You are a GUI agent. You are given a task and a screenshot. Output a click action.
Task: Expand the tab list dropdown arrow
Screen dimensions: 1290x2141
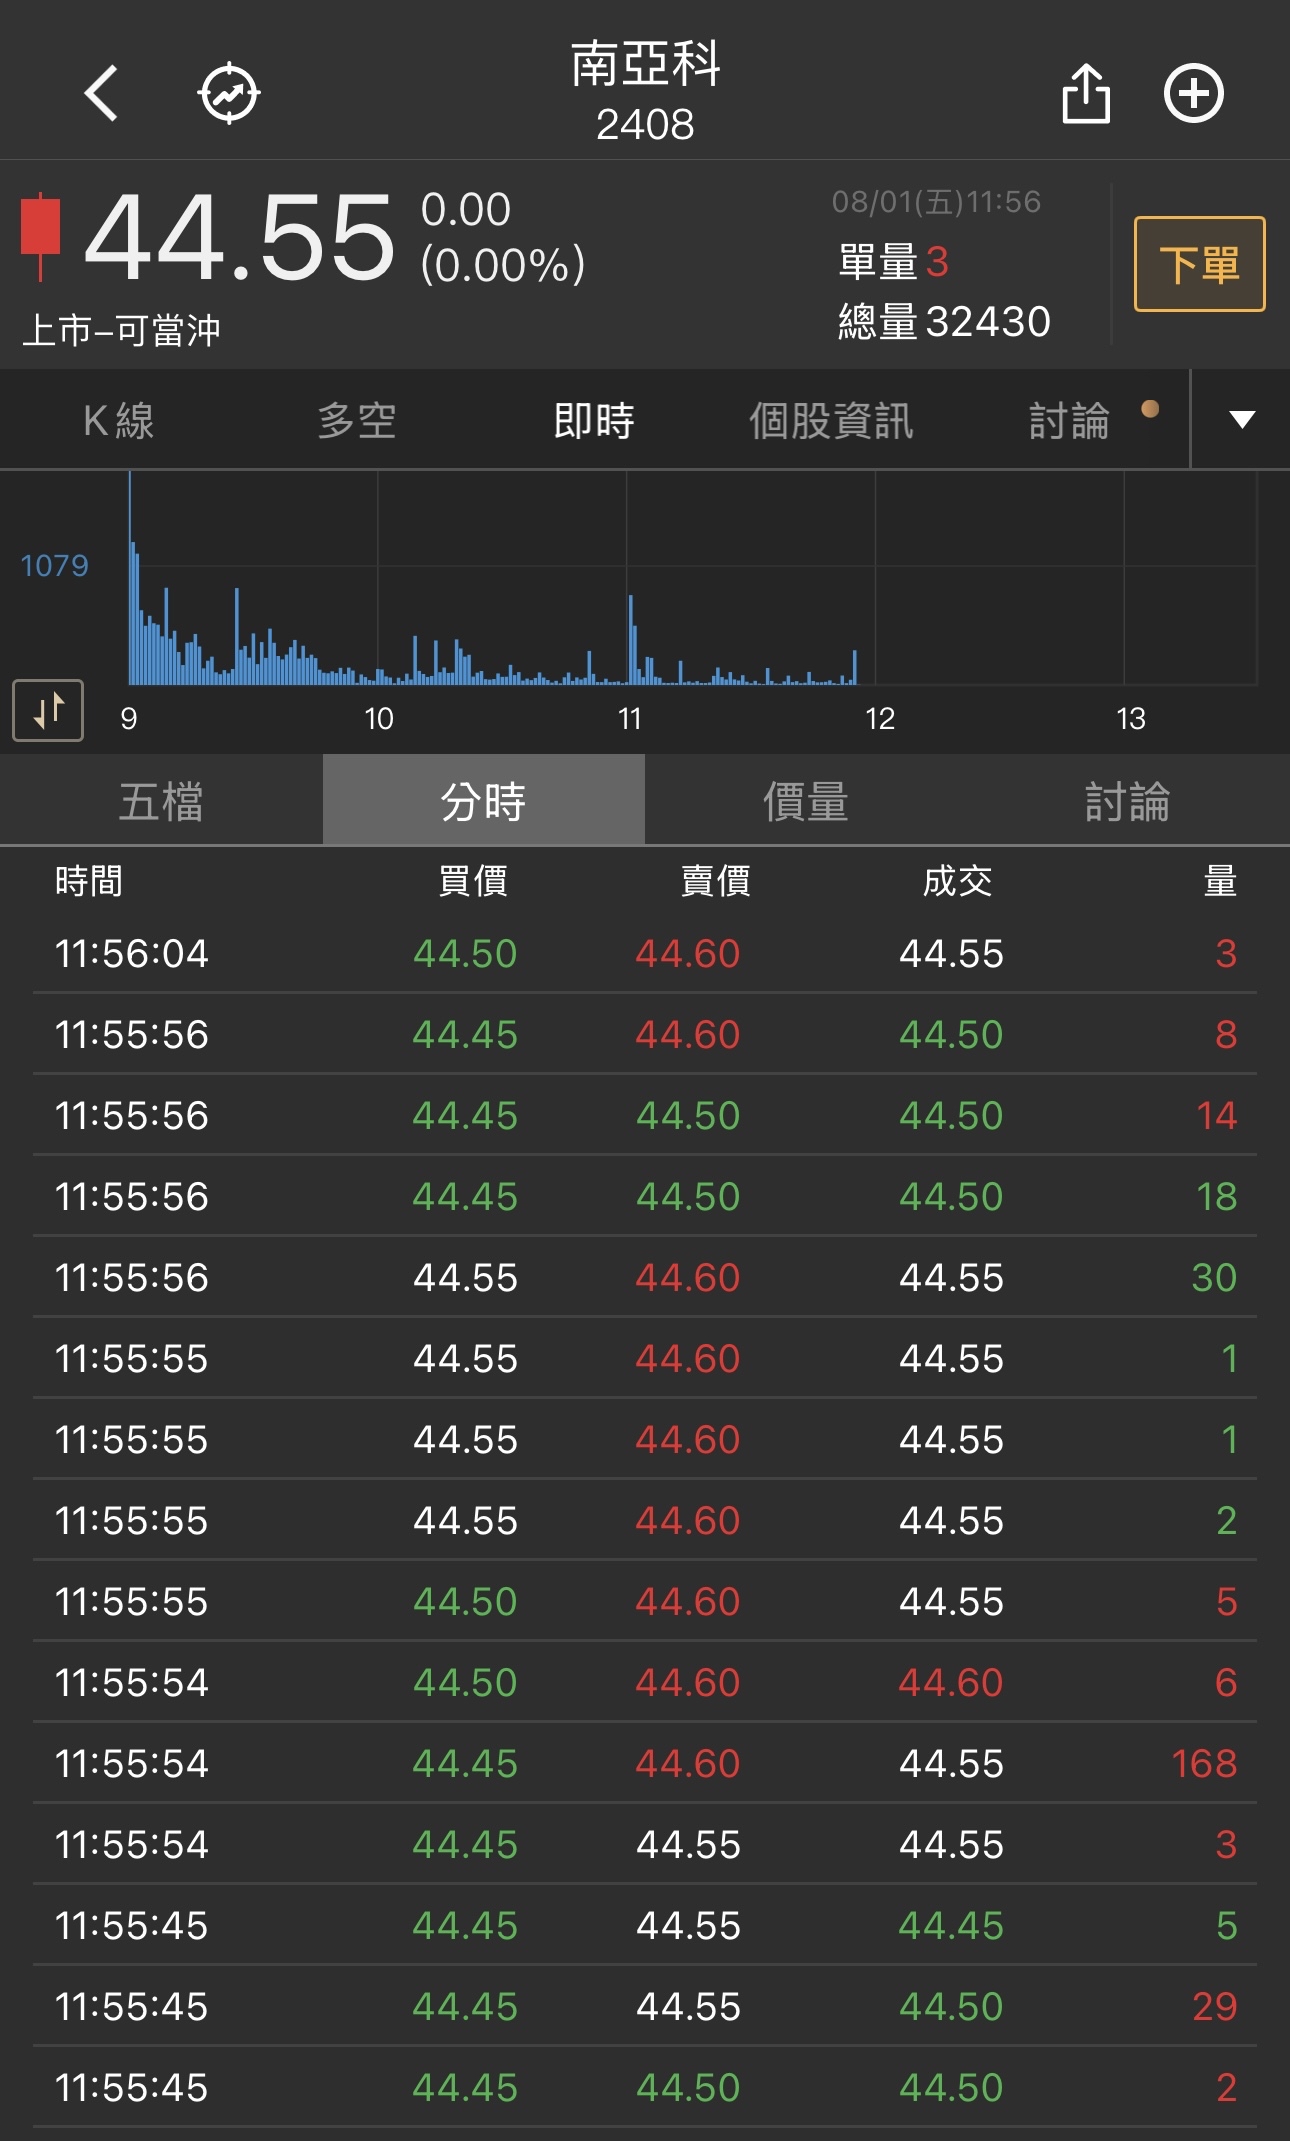[x=1241, y=419]
